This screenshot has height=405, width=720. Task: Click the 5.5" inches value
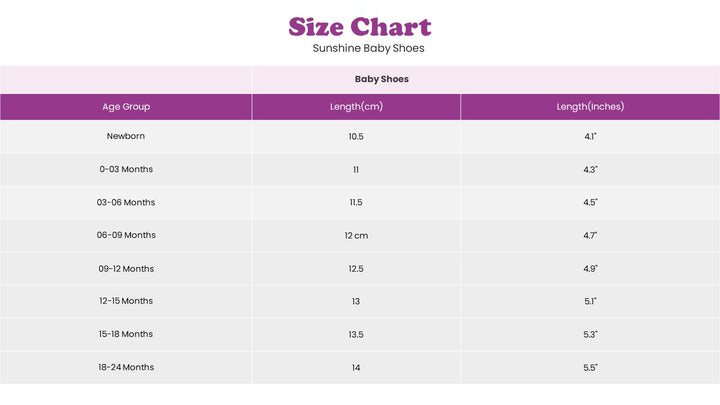click(x=590, y=367)
